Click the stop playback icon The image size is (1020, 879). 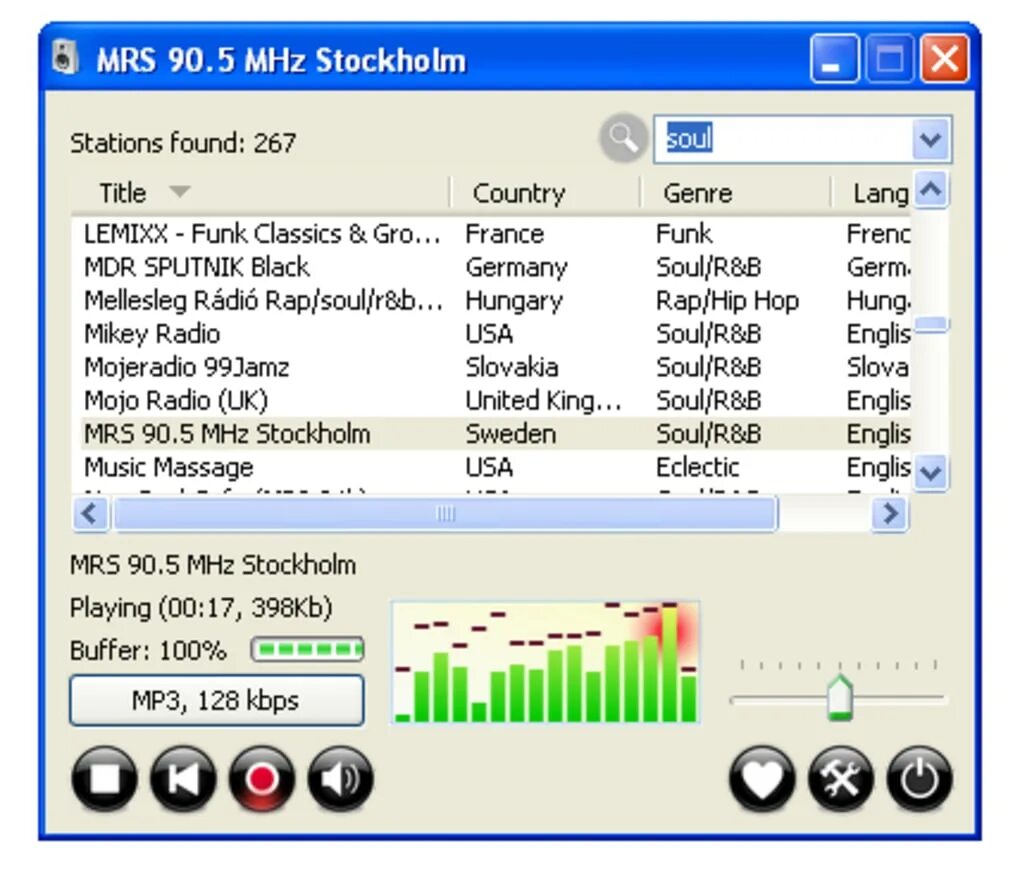coord(104,779)
